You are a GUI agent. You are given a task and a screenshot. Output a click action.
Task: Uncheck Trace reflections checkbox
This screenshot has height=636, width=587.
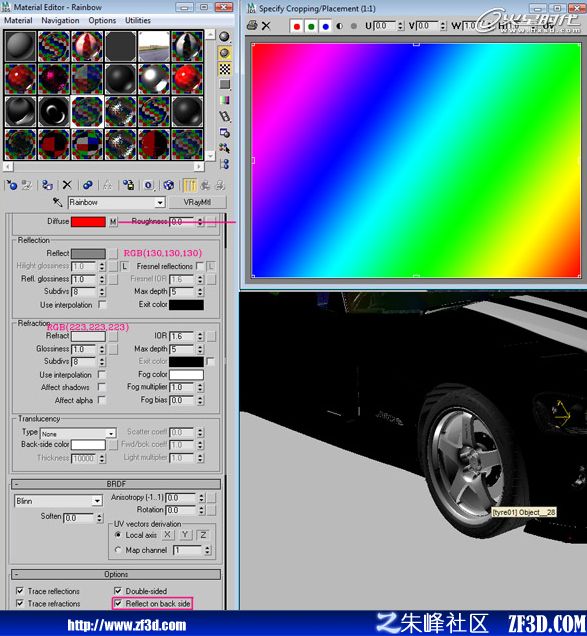[x=19, y=591]
